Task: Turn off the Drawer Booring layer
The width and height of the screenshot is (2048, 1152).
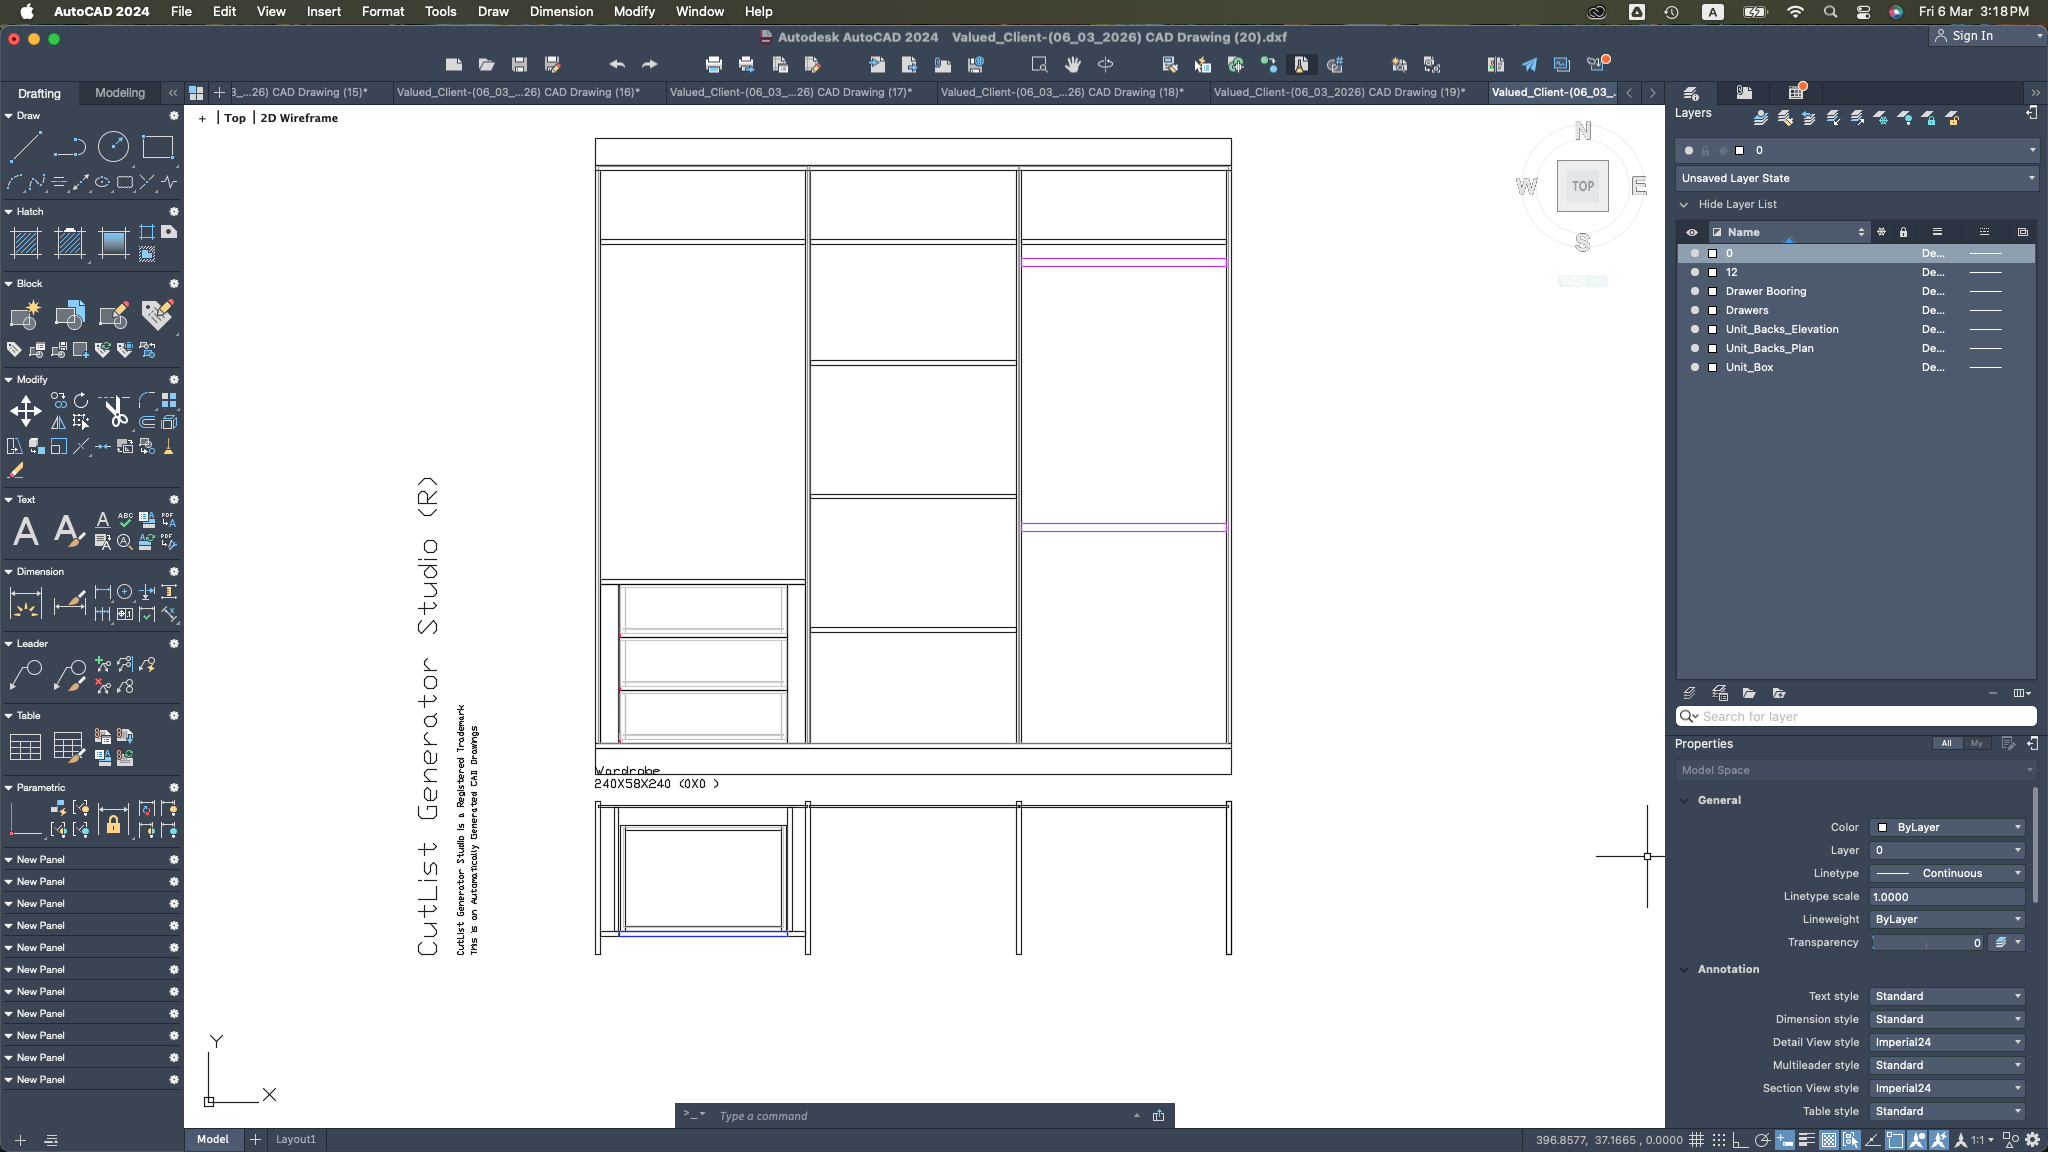Action: (x=1696, y=291)
